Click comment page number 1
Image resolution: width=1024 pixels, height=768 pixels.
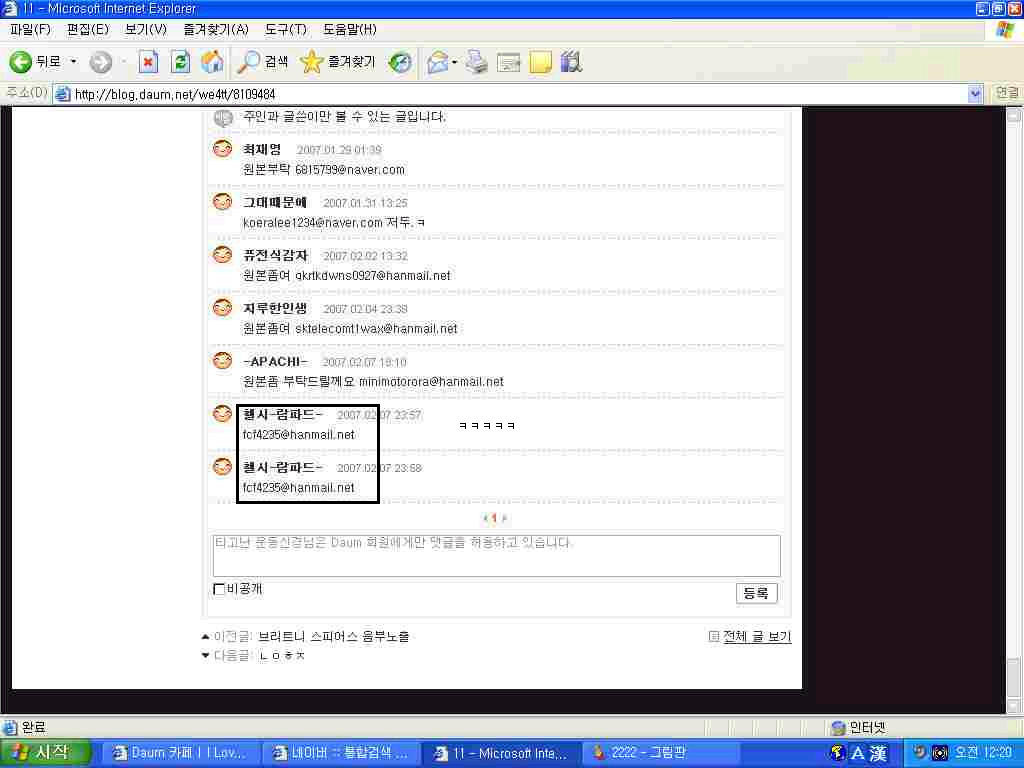pos(494,518)
